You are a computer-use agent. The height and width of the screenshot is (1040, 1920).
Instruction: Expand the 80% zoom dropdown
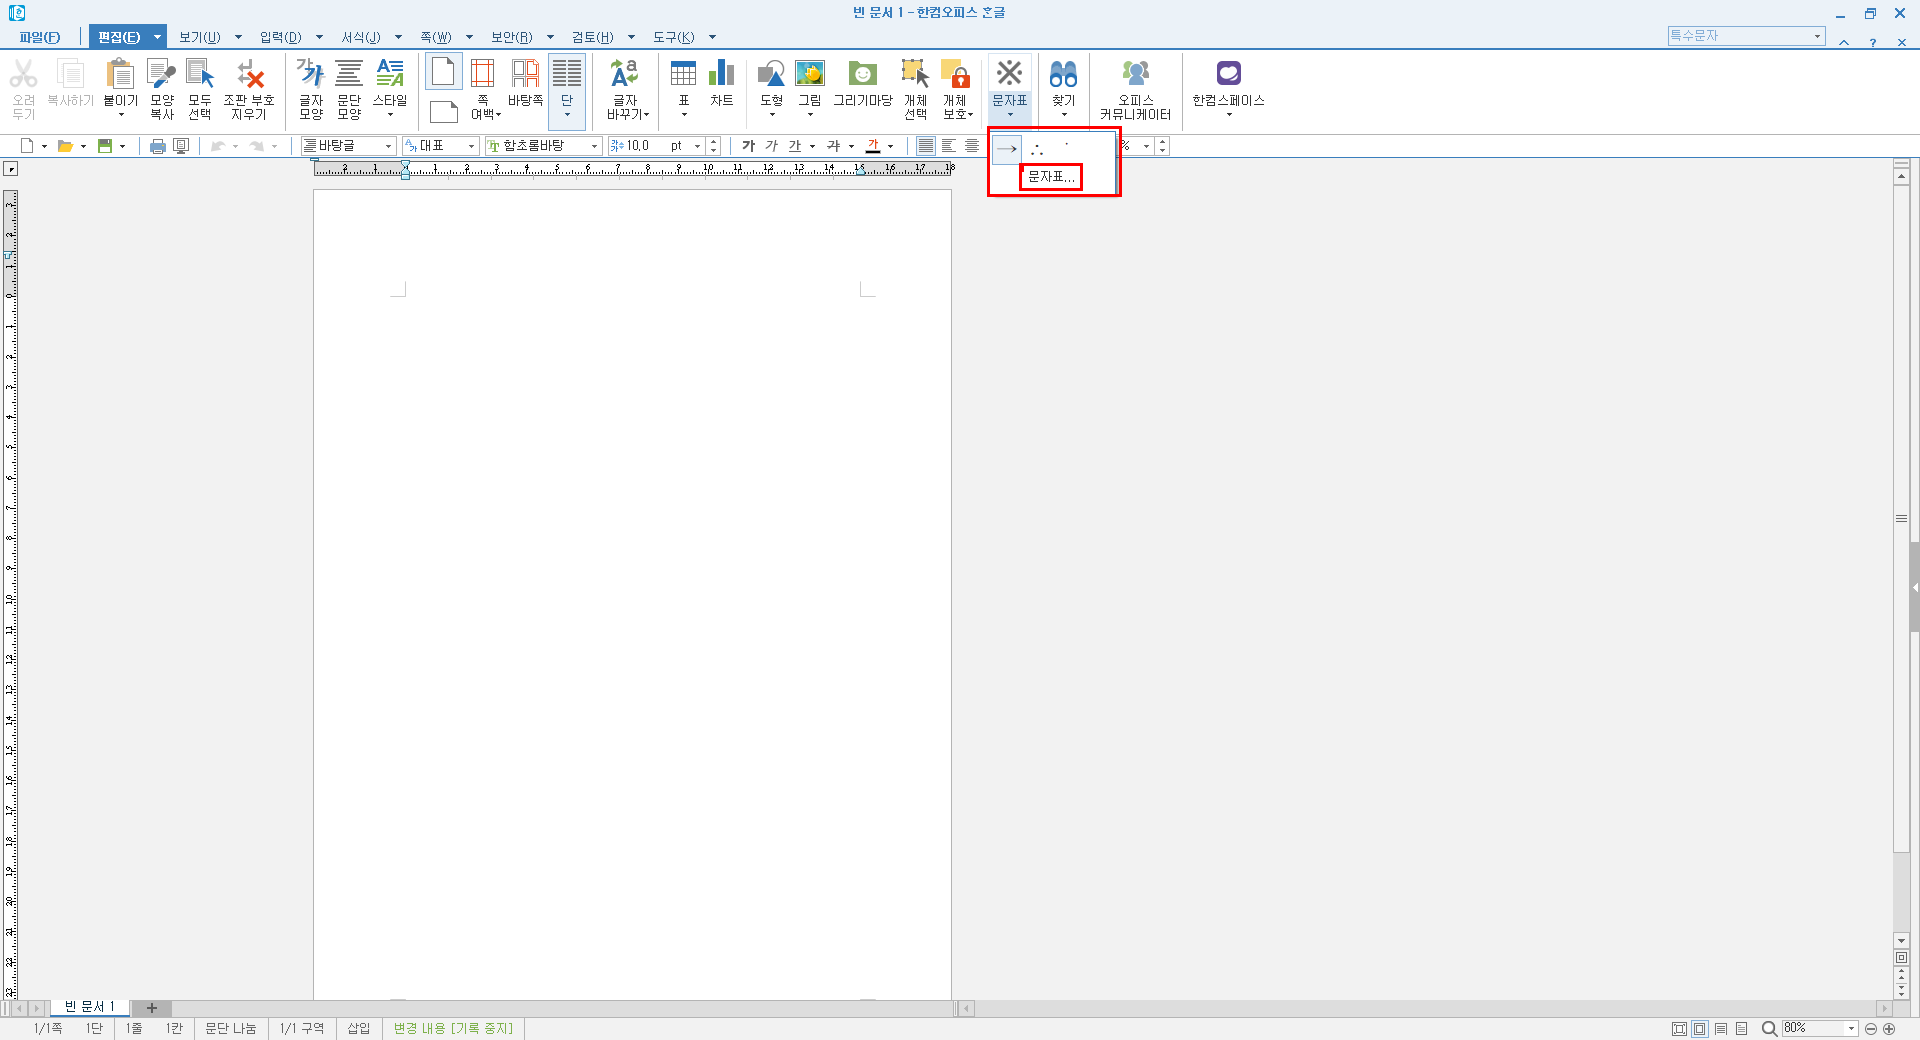coord(1851,1029)
